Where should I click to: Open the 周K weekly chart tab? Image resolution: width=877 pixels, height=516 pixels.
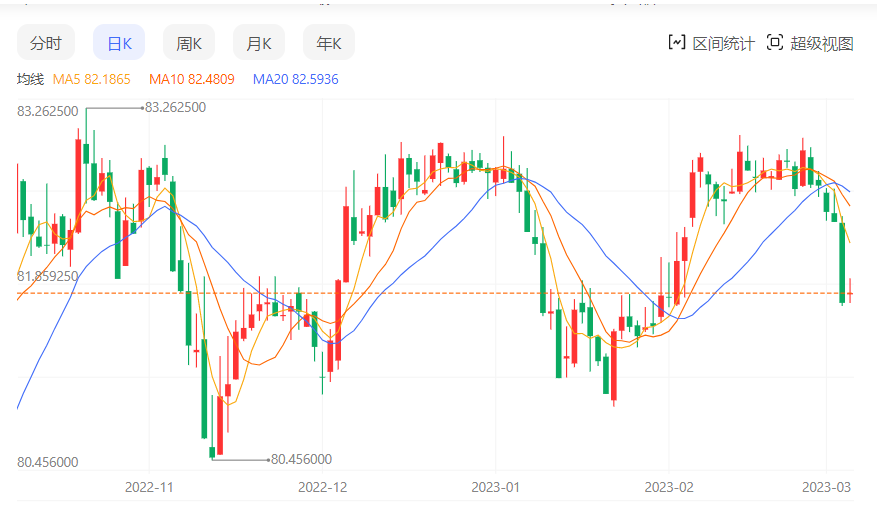(x=189, y=43)
